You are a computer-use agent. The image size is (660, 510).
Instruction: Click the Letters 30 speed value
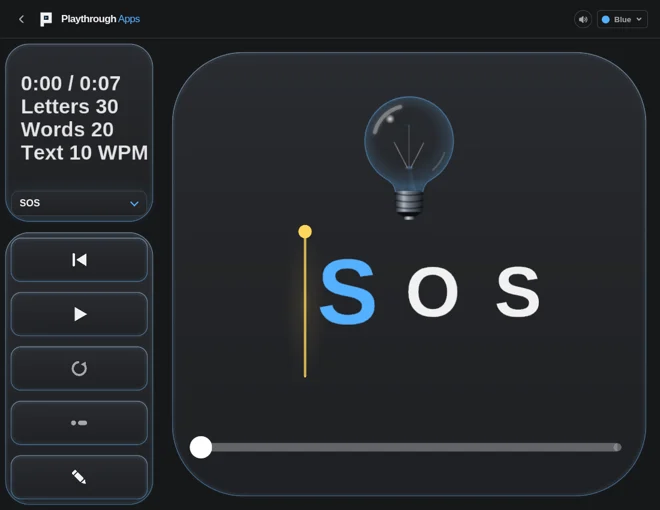[69, 106]
